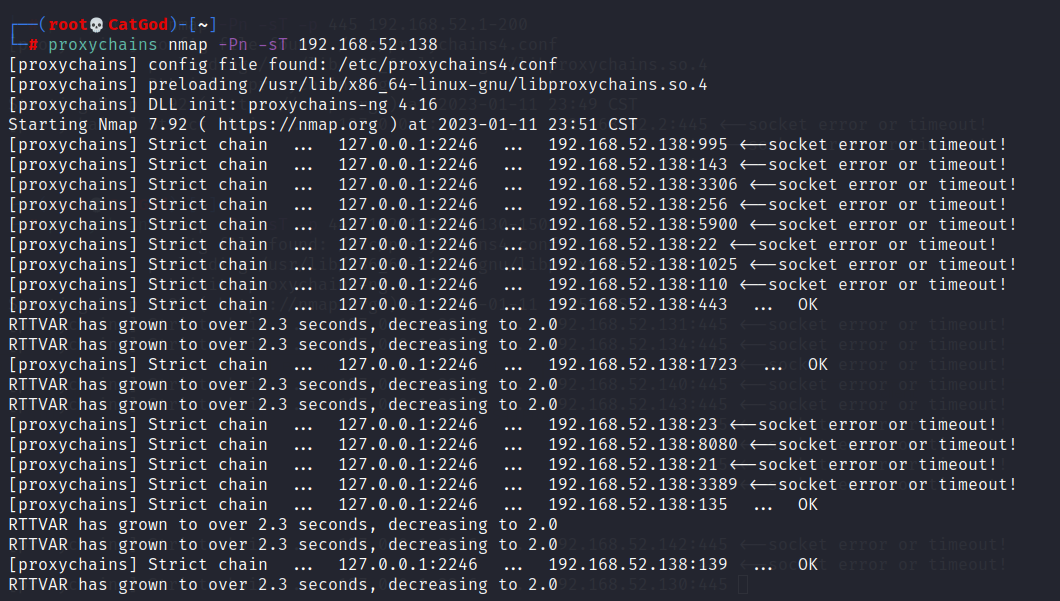Click the 192.168.52.138:8080 address
1060x601 pixels.
[x=643, y=445]
